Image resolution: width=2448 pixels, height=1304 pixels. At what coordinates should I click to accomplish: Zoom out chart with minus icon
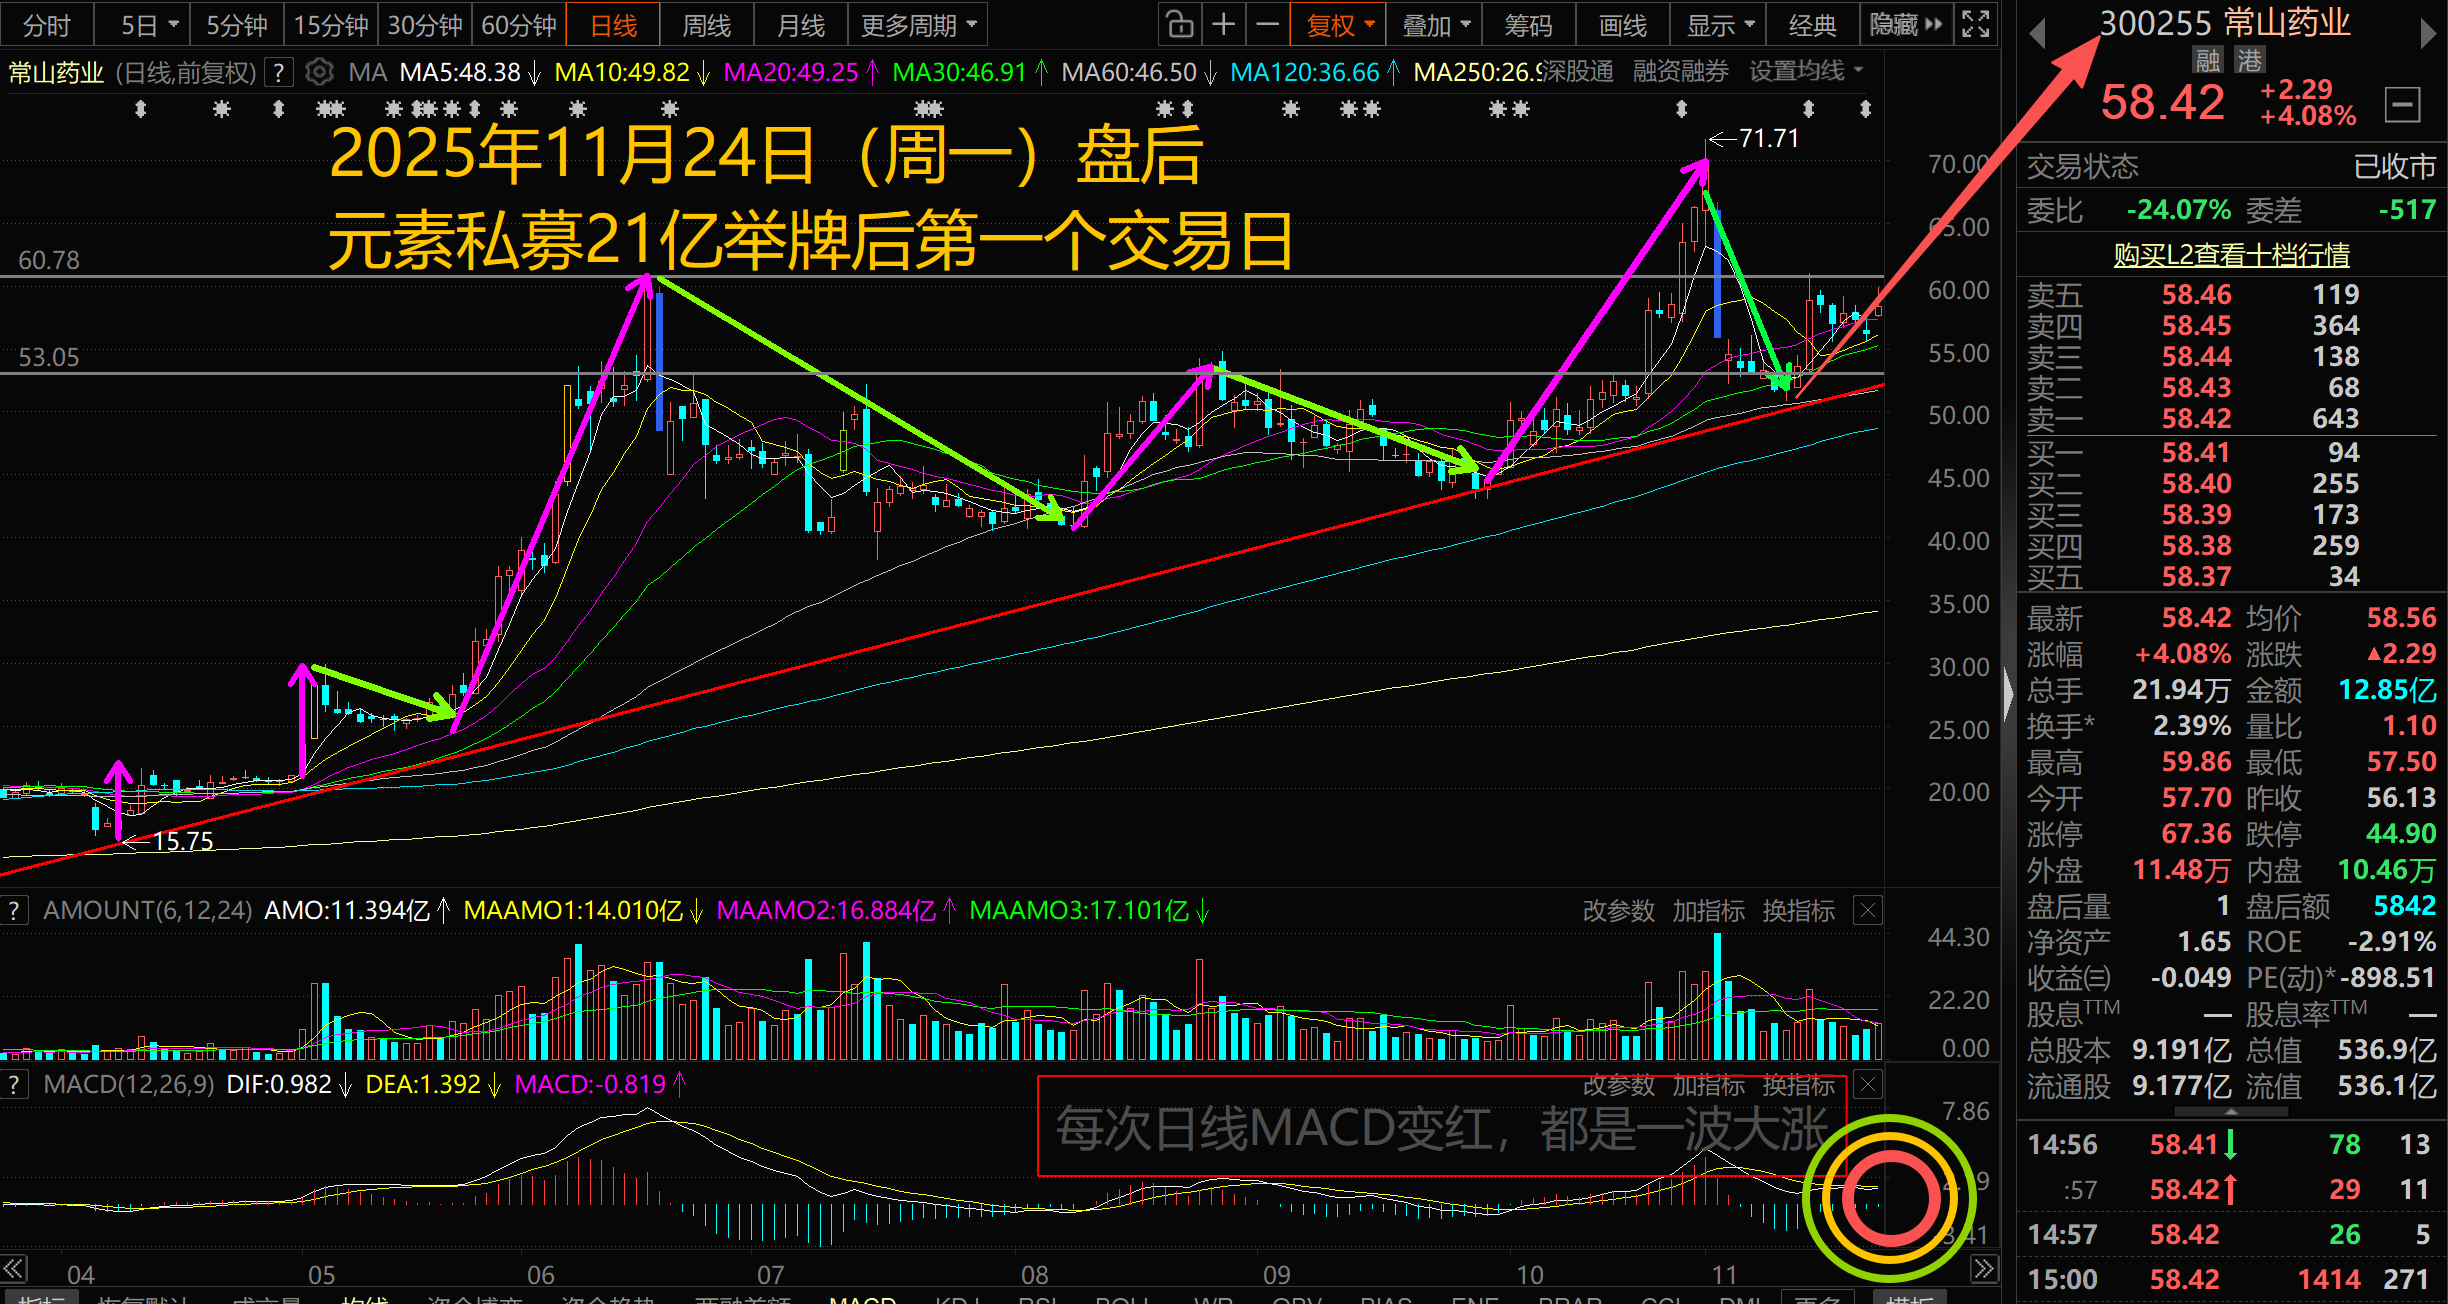1267,24
